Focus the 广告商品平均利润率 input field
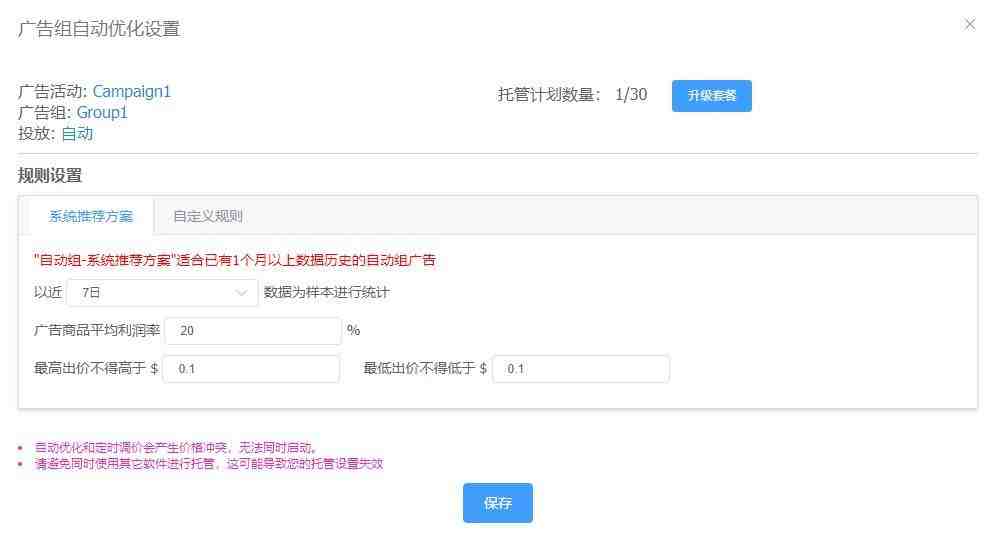This screenshot has height=552, width=994. (x=253, y=331)
